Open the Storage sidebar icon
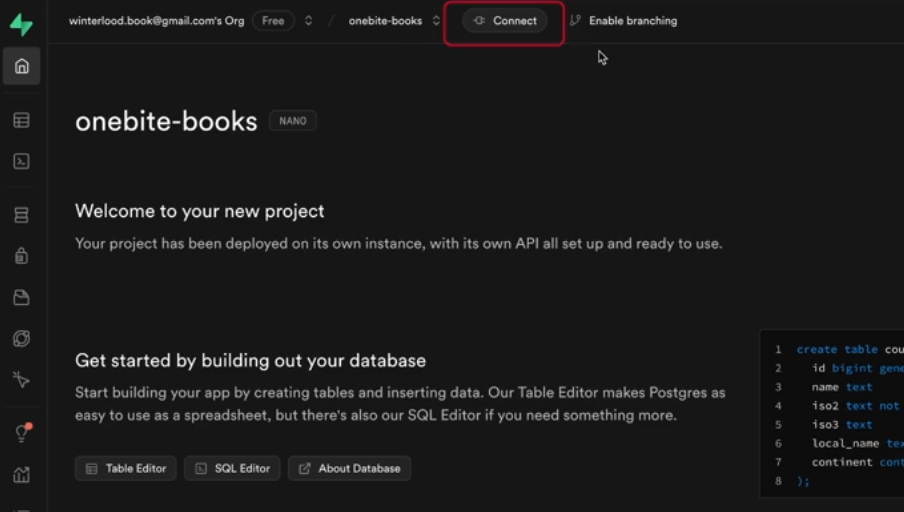This screenshot has height=512, width=904. click(x=21, y=298)
